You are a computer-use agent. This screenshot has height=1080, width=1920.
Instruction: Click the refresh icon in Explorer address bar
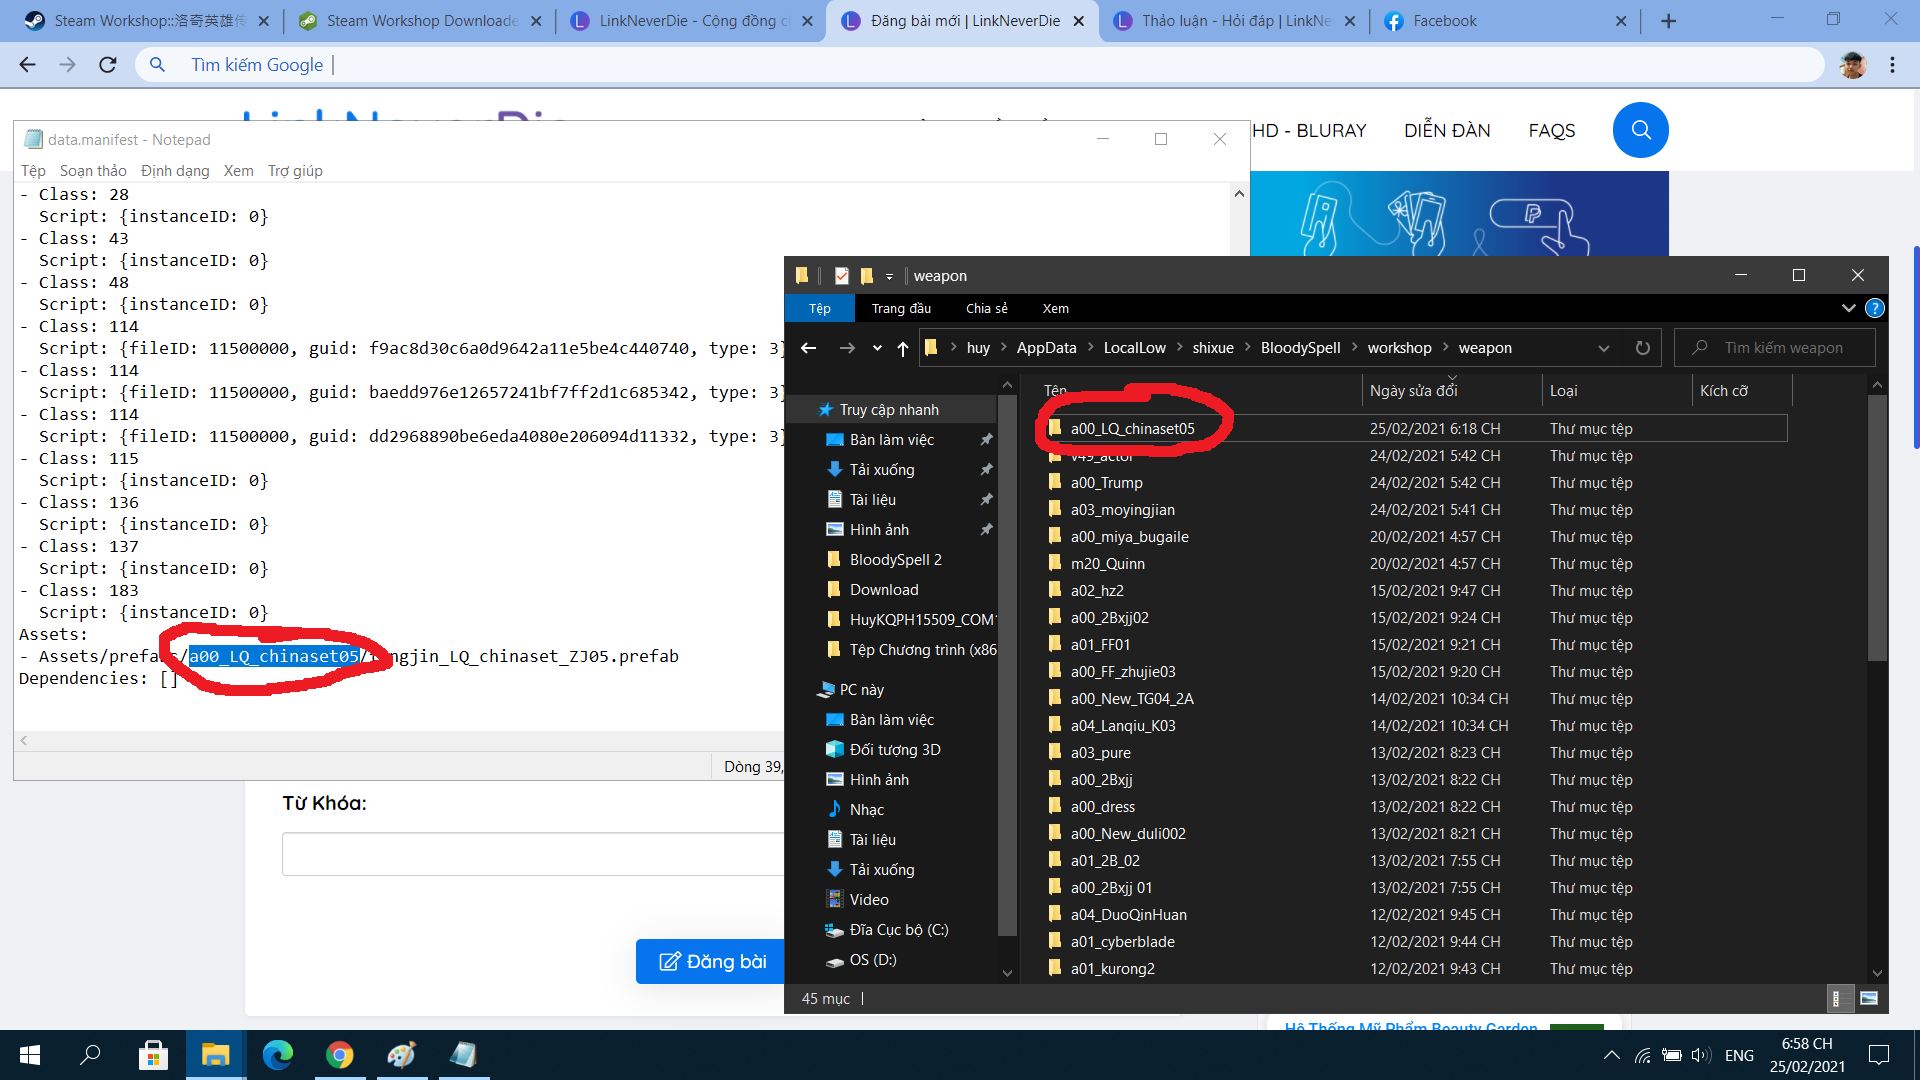1642,348
